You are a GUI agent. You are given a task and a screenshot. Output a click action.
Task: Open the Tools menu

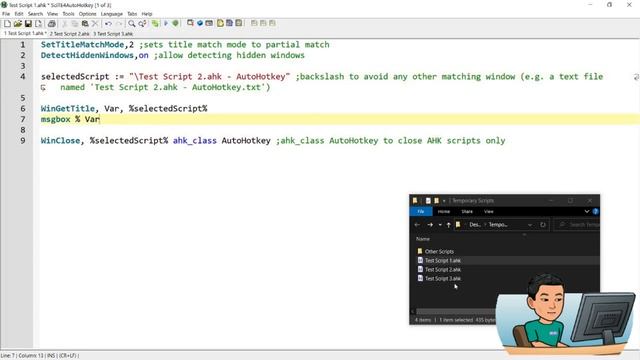point(68,14)
